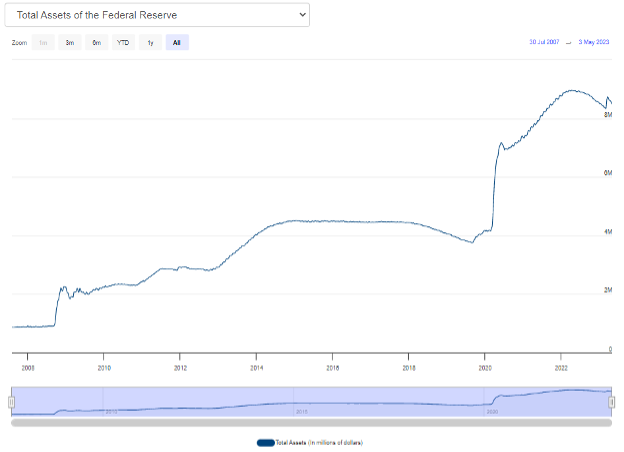This screenshot has height=452, width=624.
Task: Click the 2020 x-axis label
Action: click(x=485, y=368)
